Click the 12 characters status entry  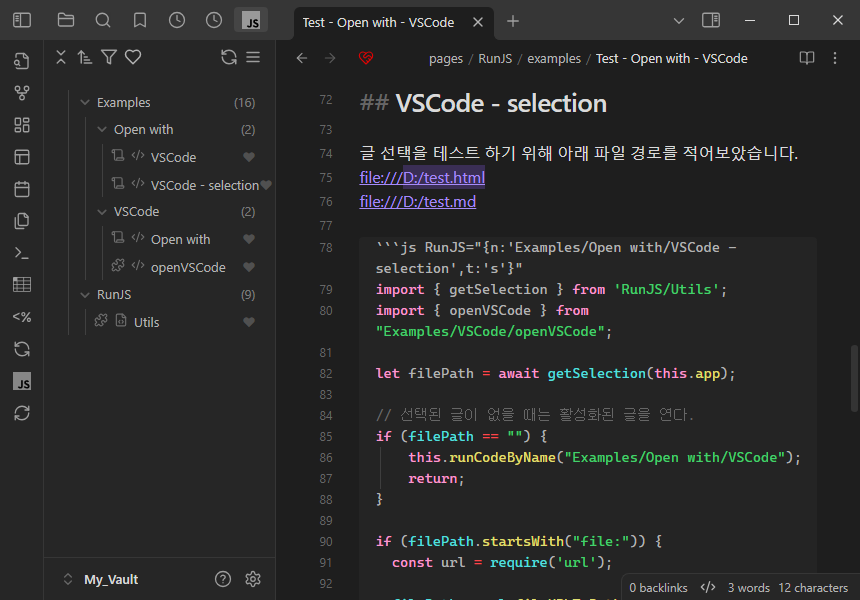click(x=813, y=588)
